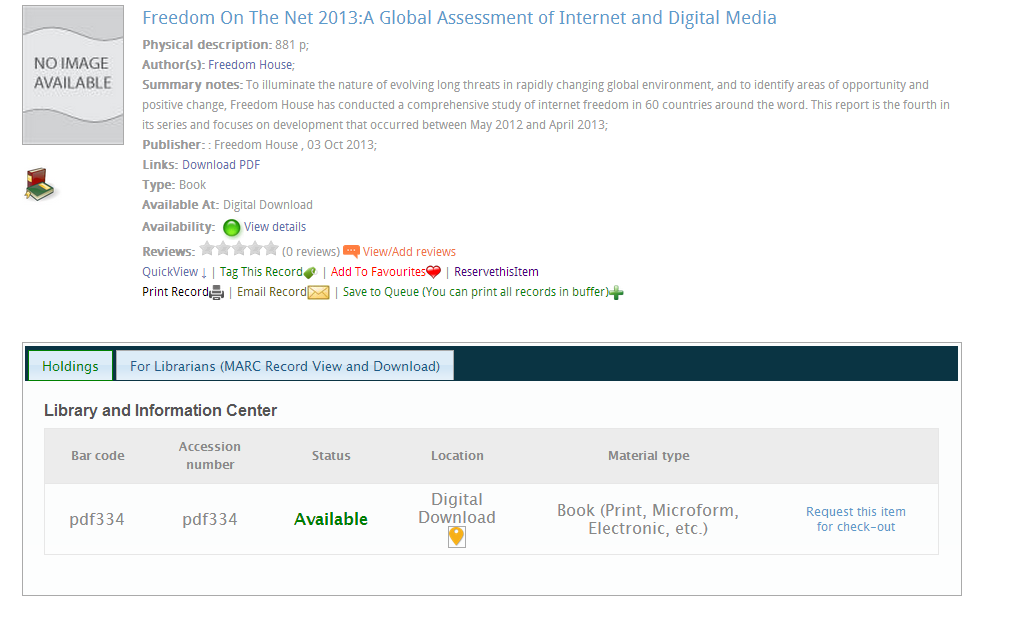The image size is (1011, 617).
Task: Click Request this item for check-out
Action: [x=855, y=519]
